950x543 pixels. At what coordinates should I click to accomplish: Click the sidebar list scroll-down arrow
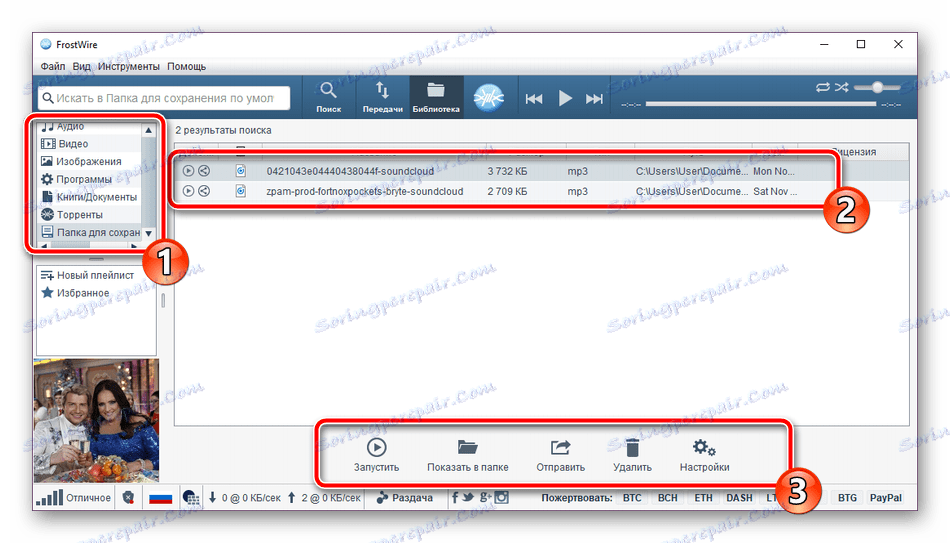point(148,233)
